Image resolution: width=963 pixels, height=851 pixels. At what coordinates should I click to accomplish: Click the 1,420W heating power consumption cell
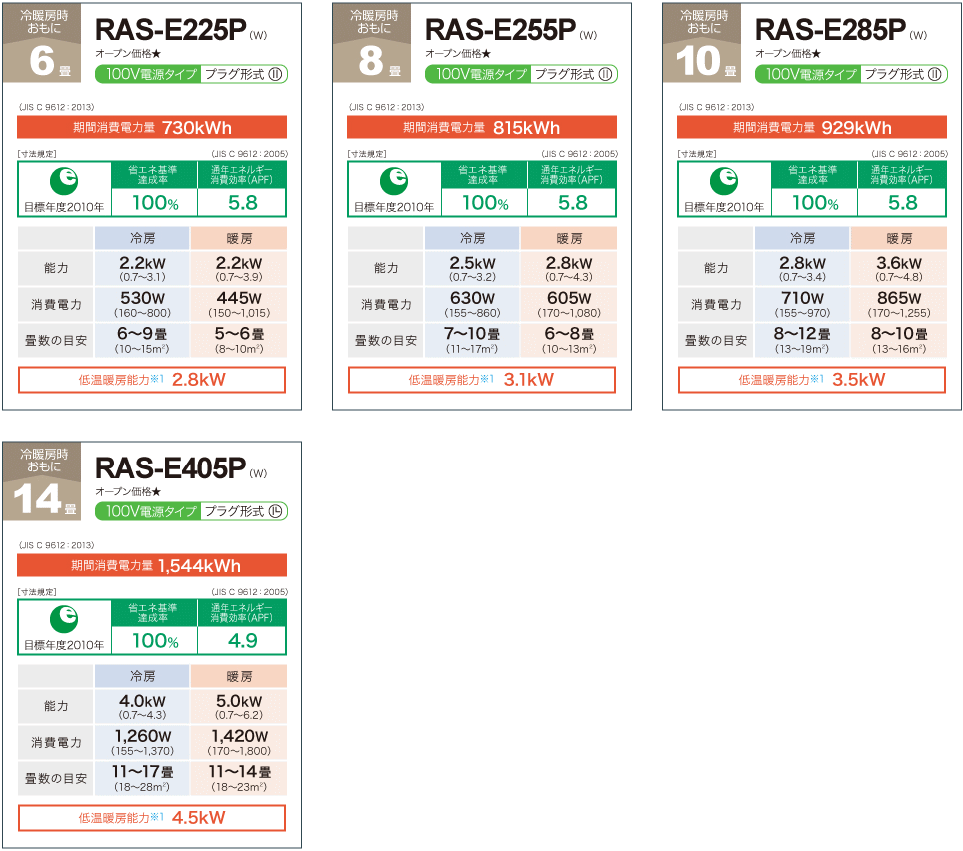point(239,742)
